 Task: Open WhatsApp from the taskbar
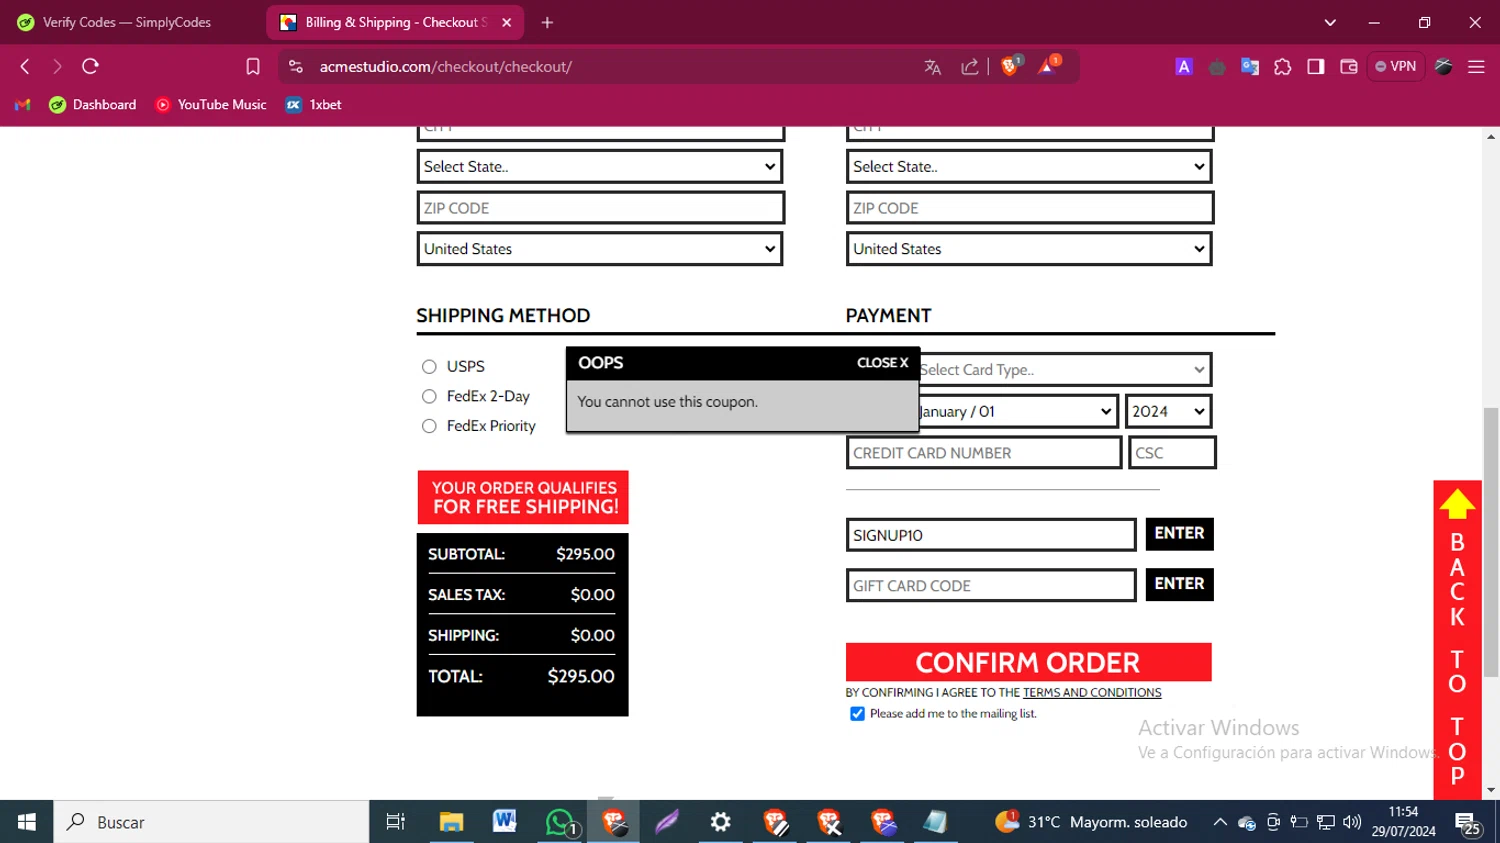point(560,822)
